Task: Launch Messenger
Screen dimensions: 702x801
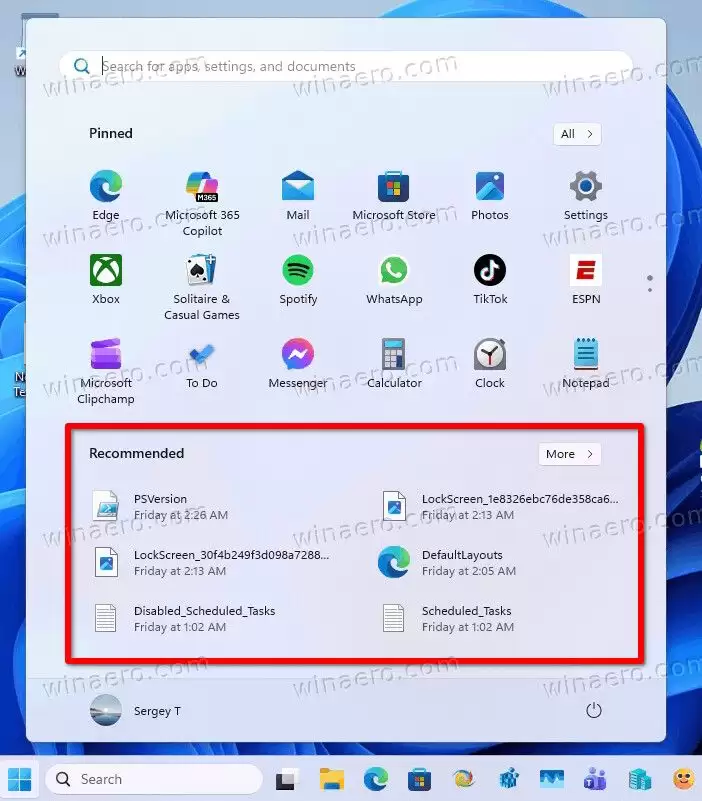Action: [298, 363]
